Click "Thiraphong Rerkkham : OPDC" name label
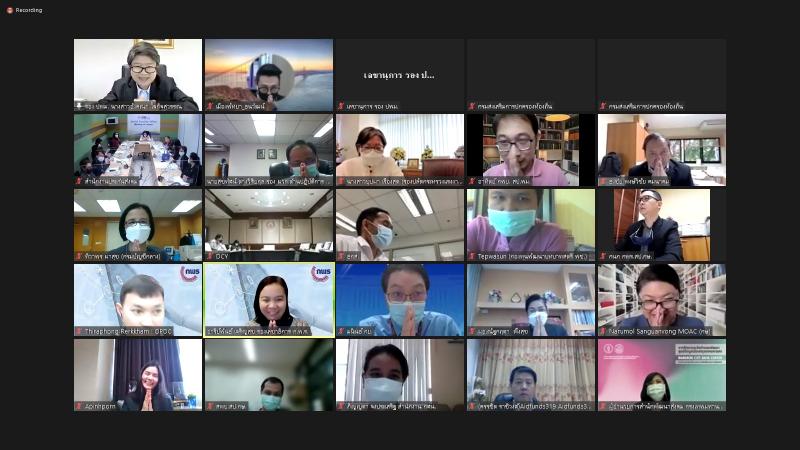800x450 pixels. click(129, 331)
